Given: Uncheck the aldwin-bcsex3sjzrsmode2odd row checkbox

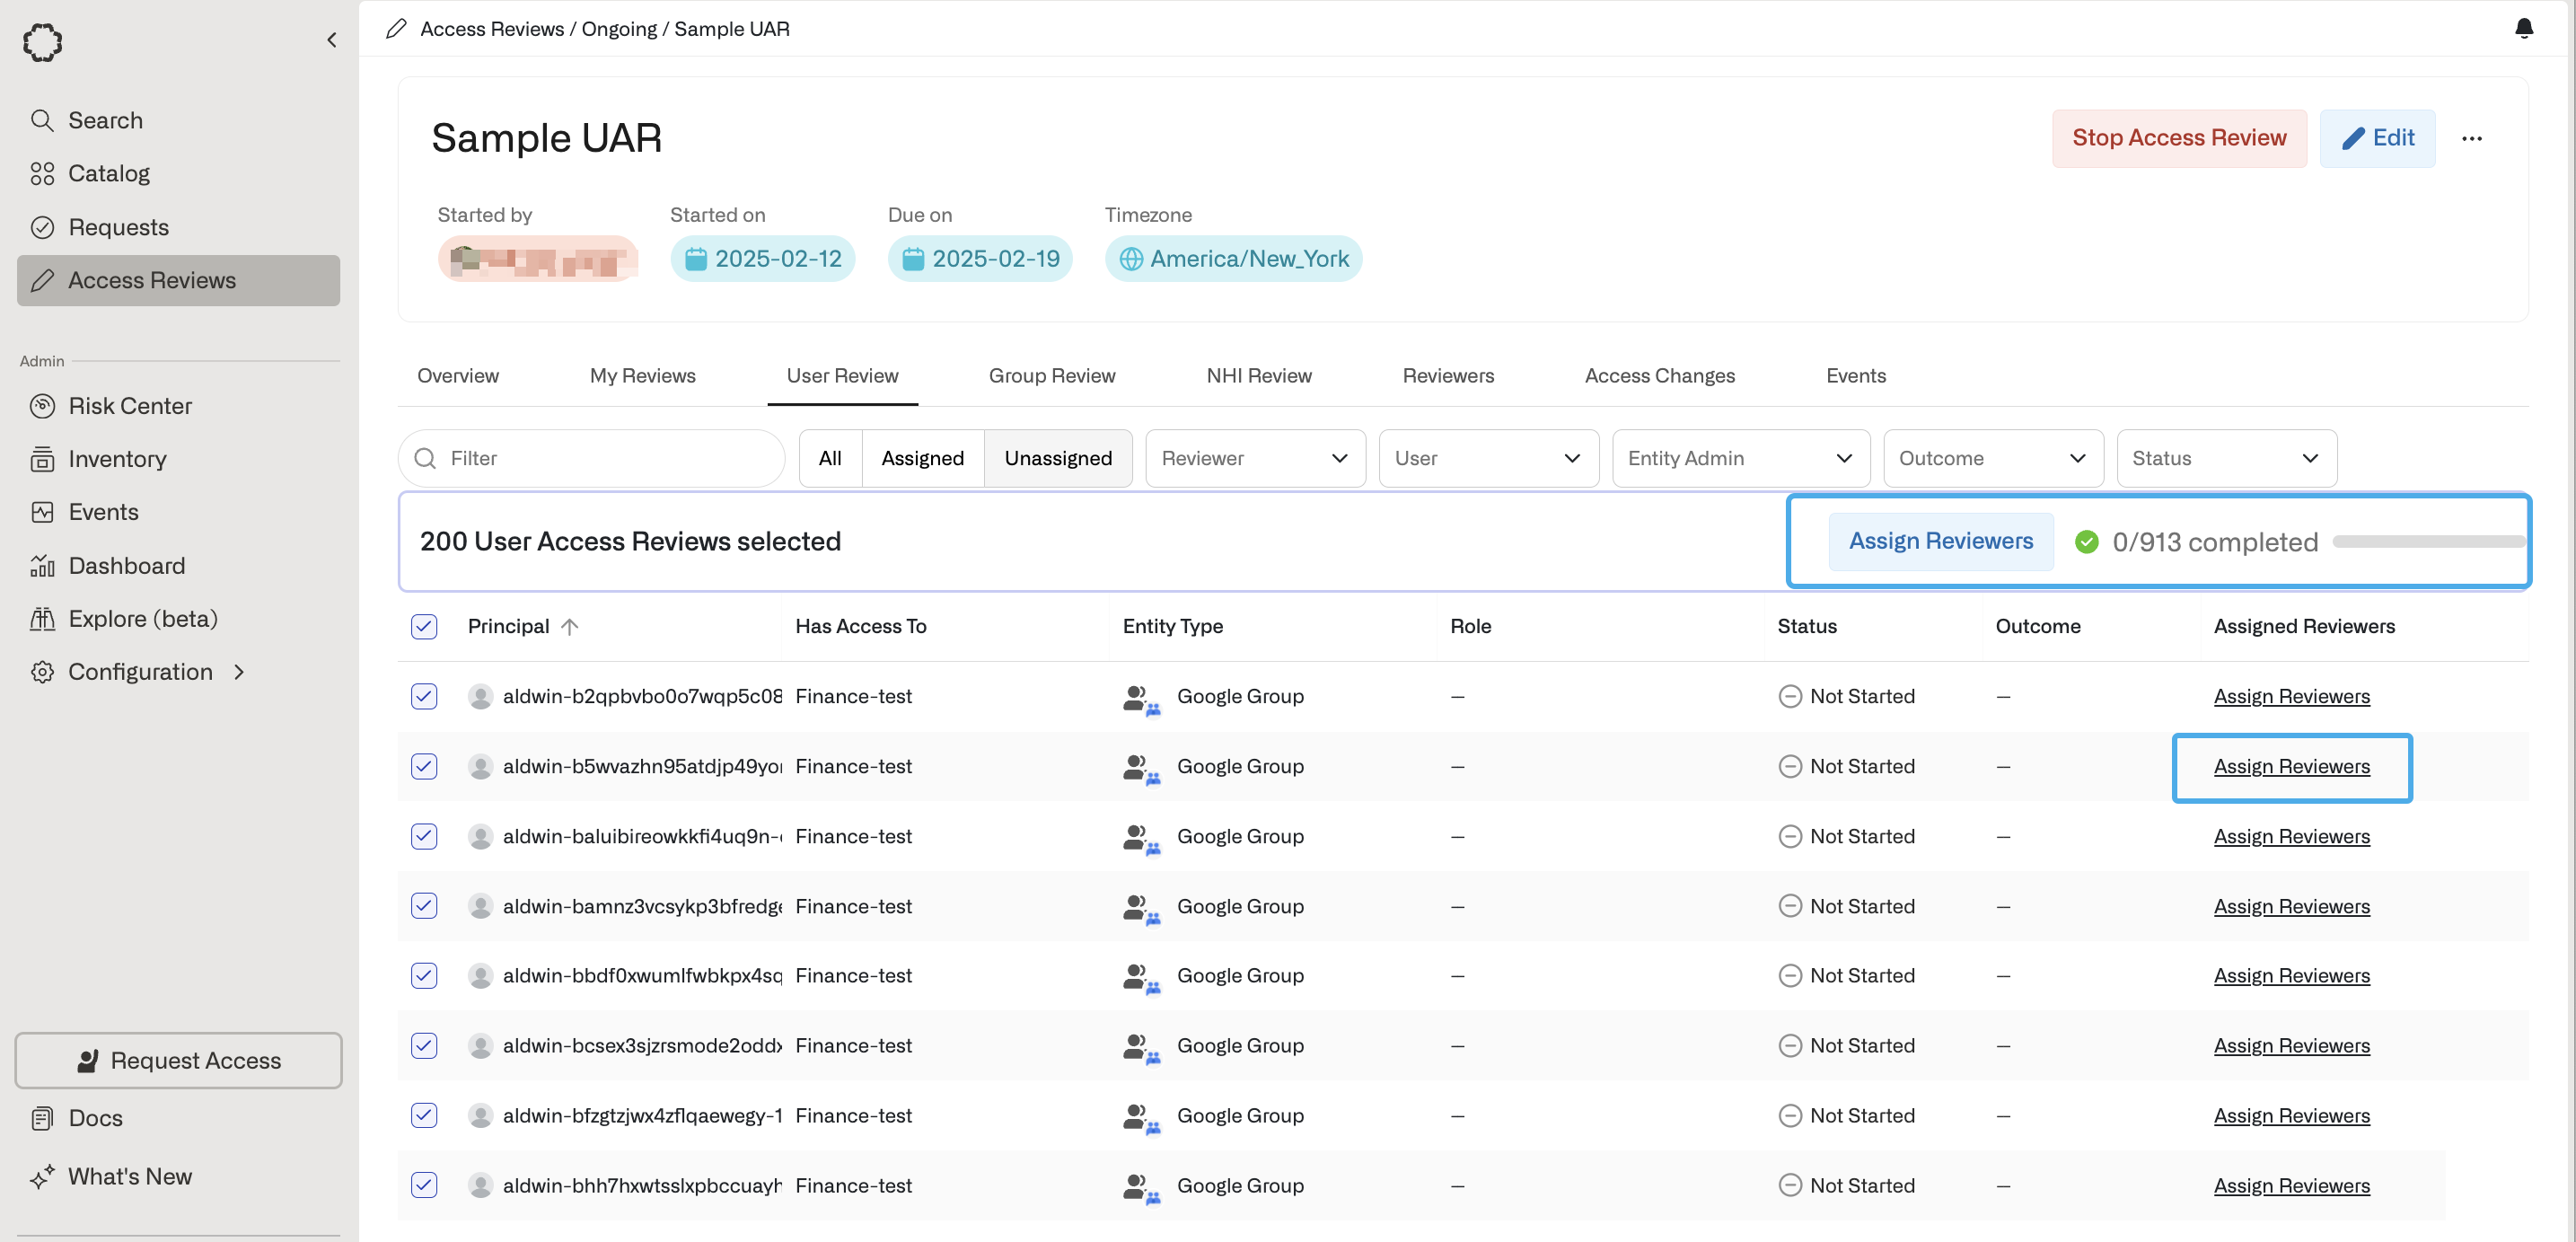Looking at the screenshot, I should tap(424, 1046).
